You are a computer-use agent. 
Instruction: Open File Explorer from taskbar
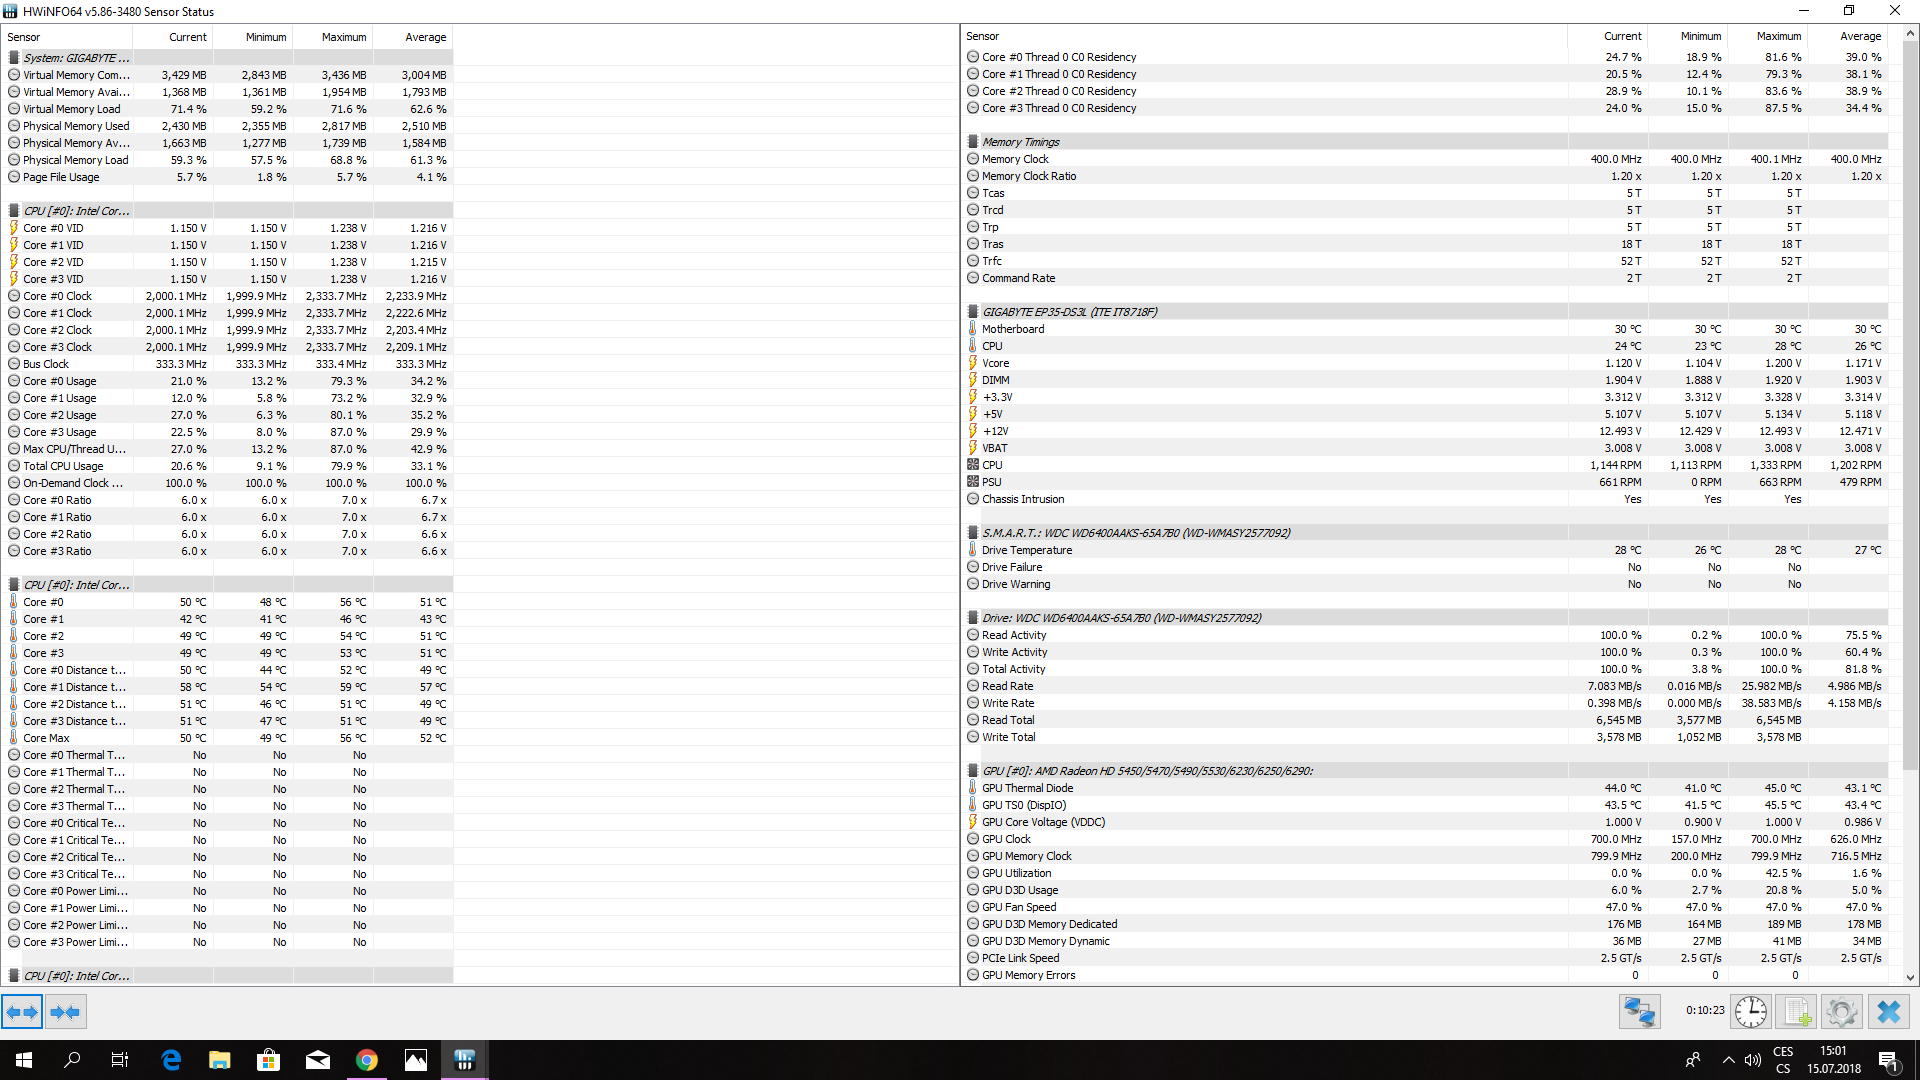point(220,1060)
